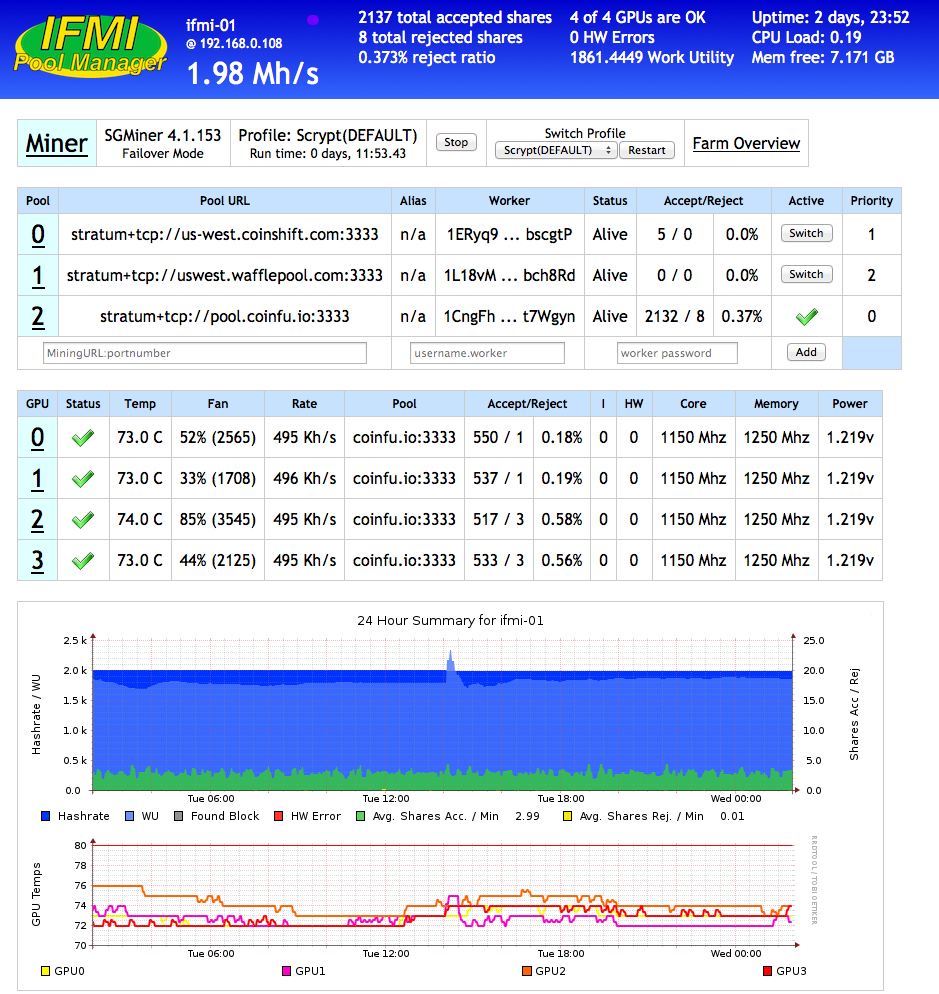The height and width of the screenshot is (994, 939).
Task: Click the 0.37% reject cell
Action: tap(742, 316)
